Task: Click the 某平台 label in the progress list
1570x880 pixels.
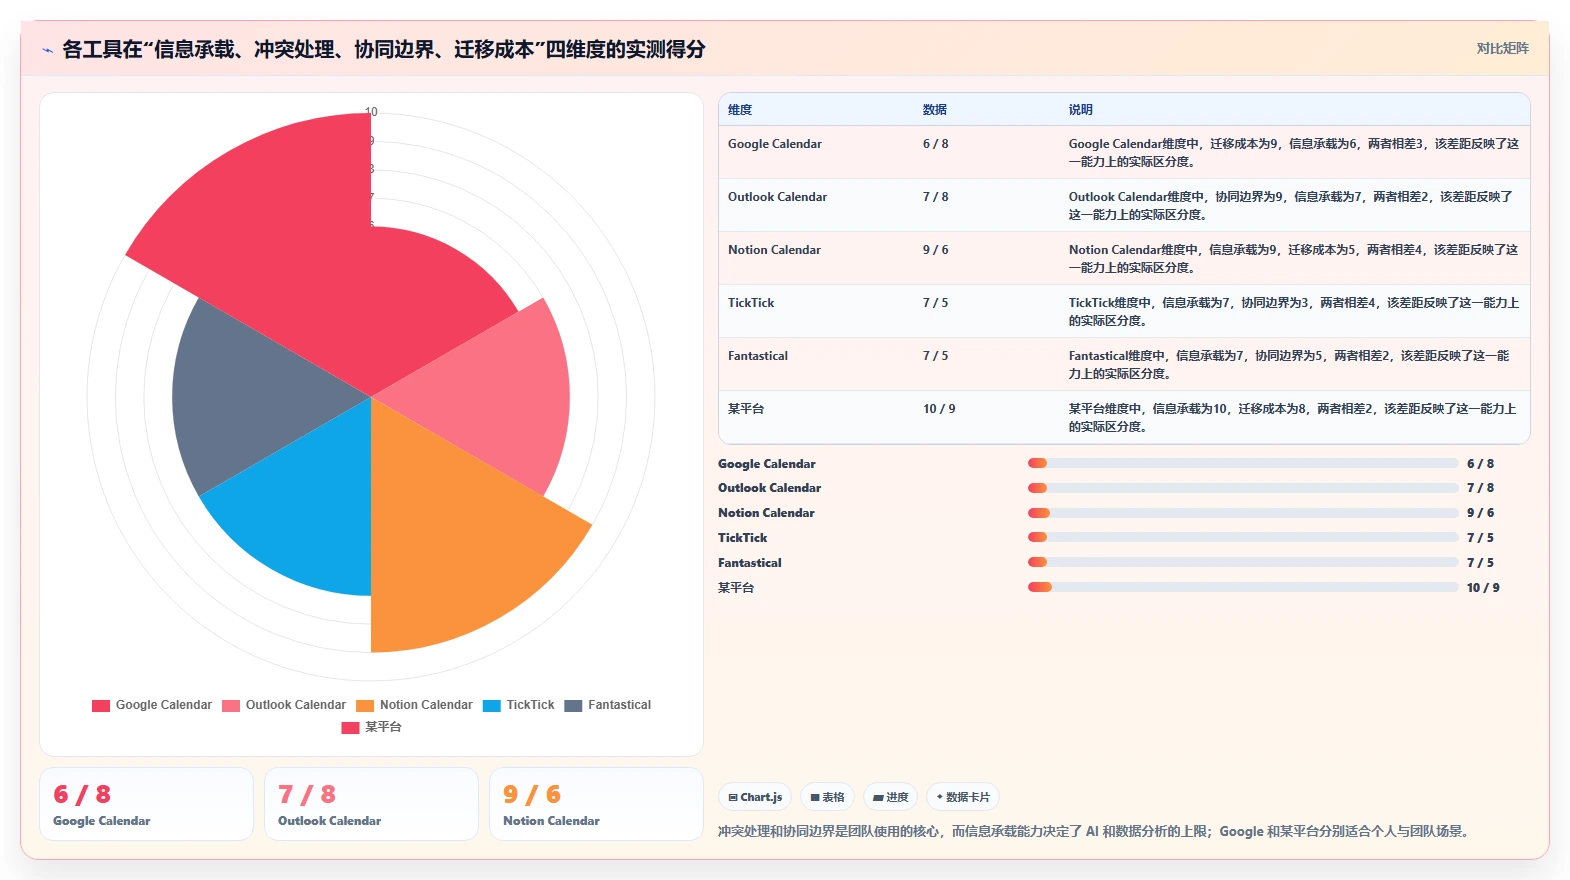Action: 736,588
